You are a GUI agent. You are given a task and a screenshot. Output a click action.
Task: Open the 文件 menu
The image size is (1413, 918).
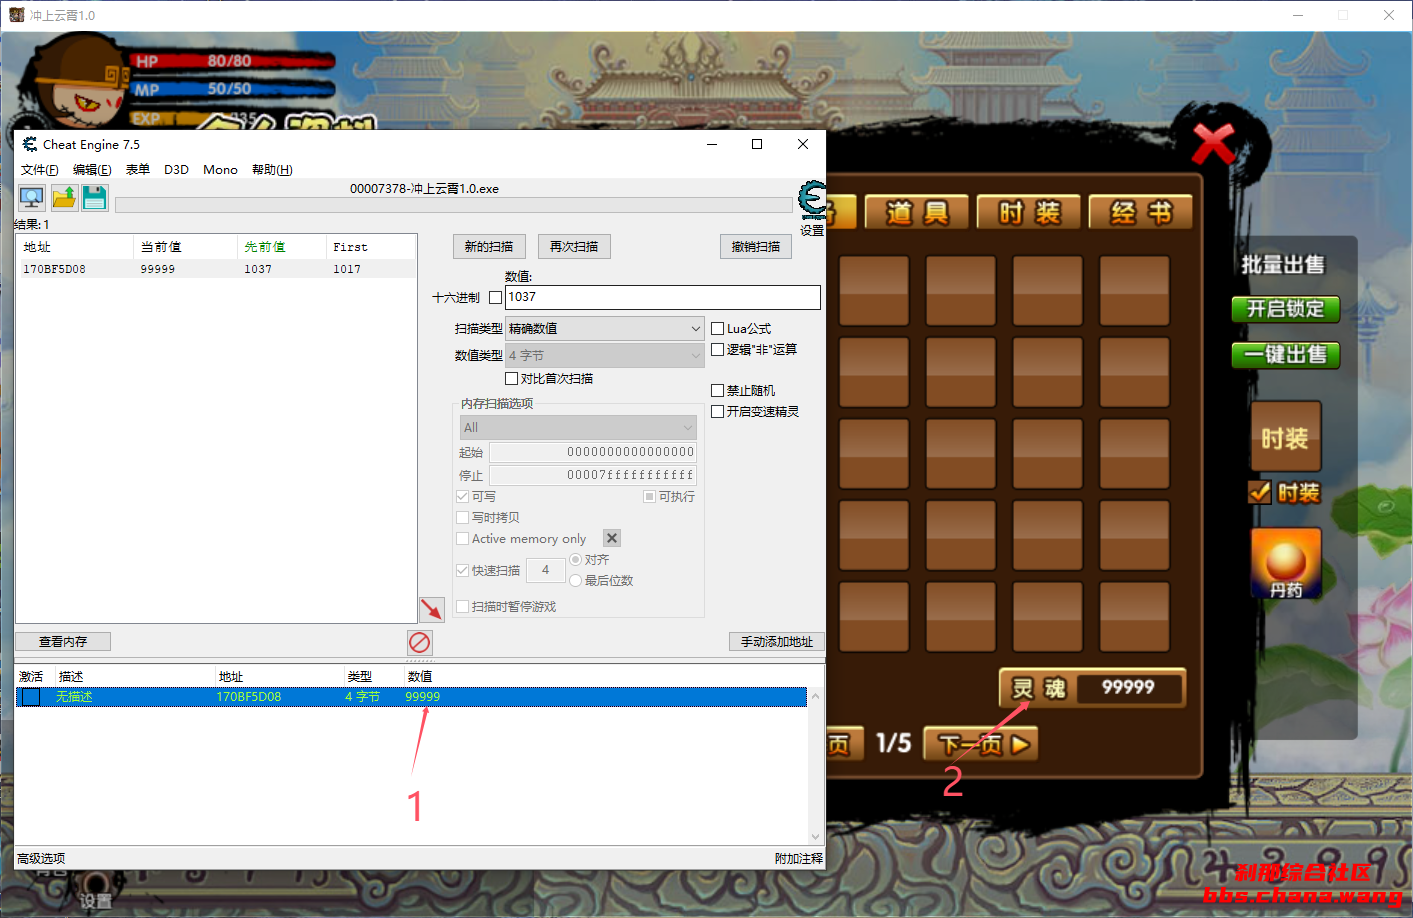pos(39,170)
